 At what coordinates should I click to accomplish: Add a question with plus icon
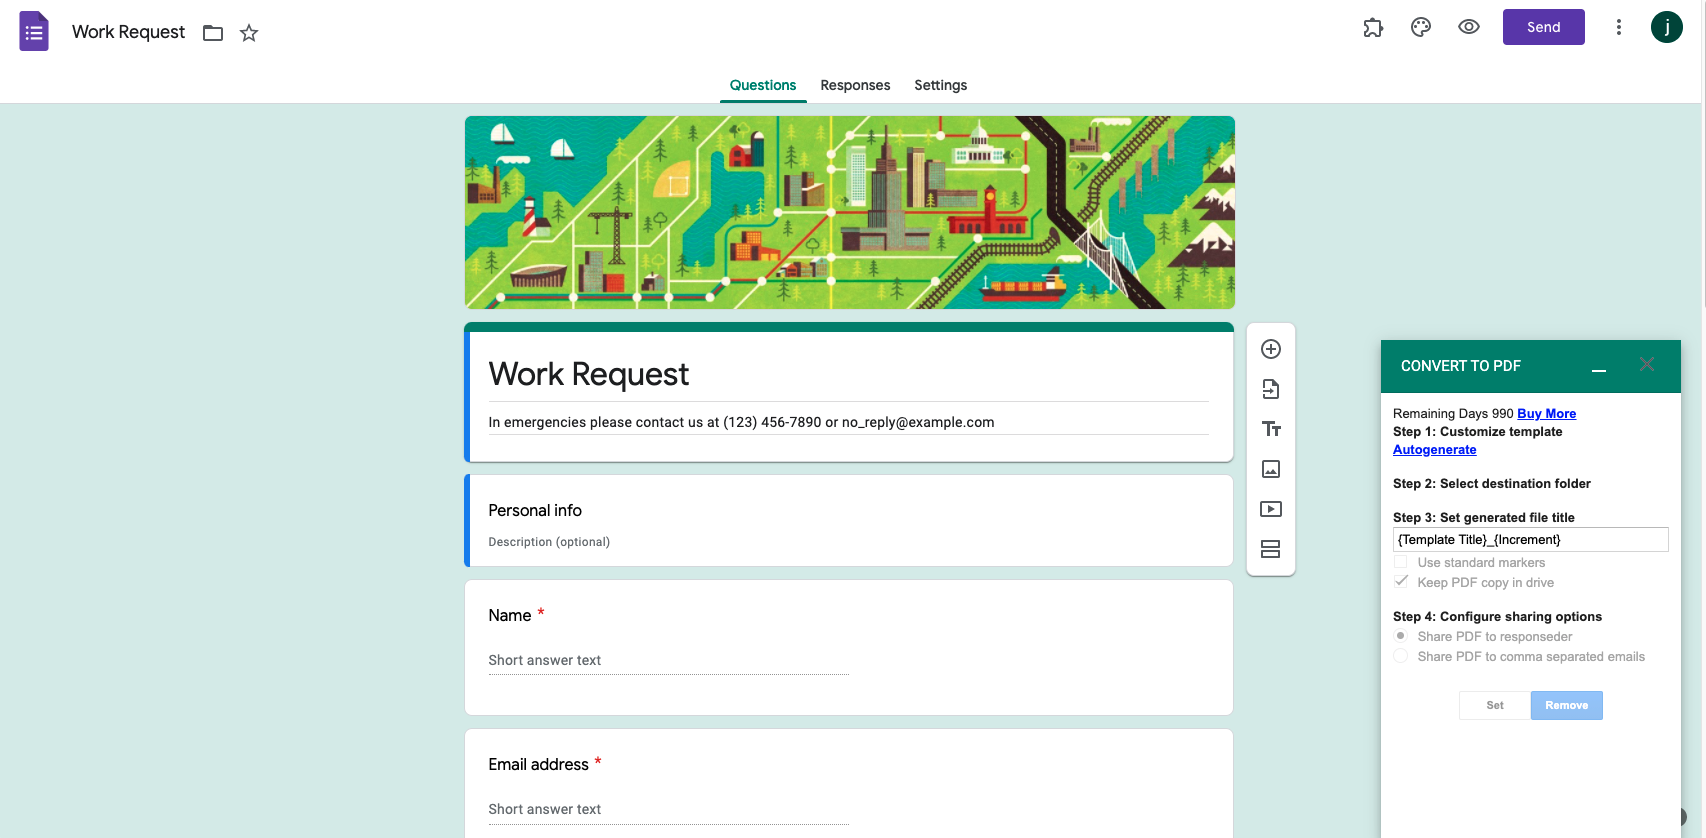pyautogui.click(x=1271, y=349)
